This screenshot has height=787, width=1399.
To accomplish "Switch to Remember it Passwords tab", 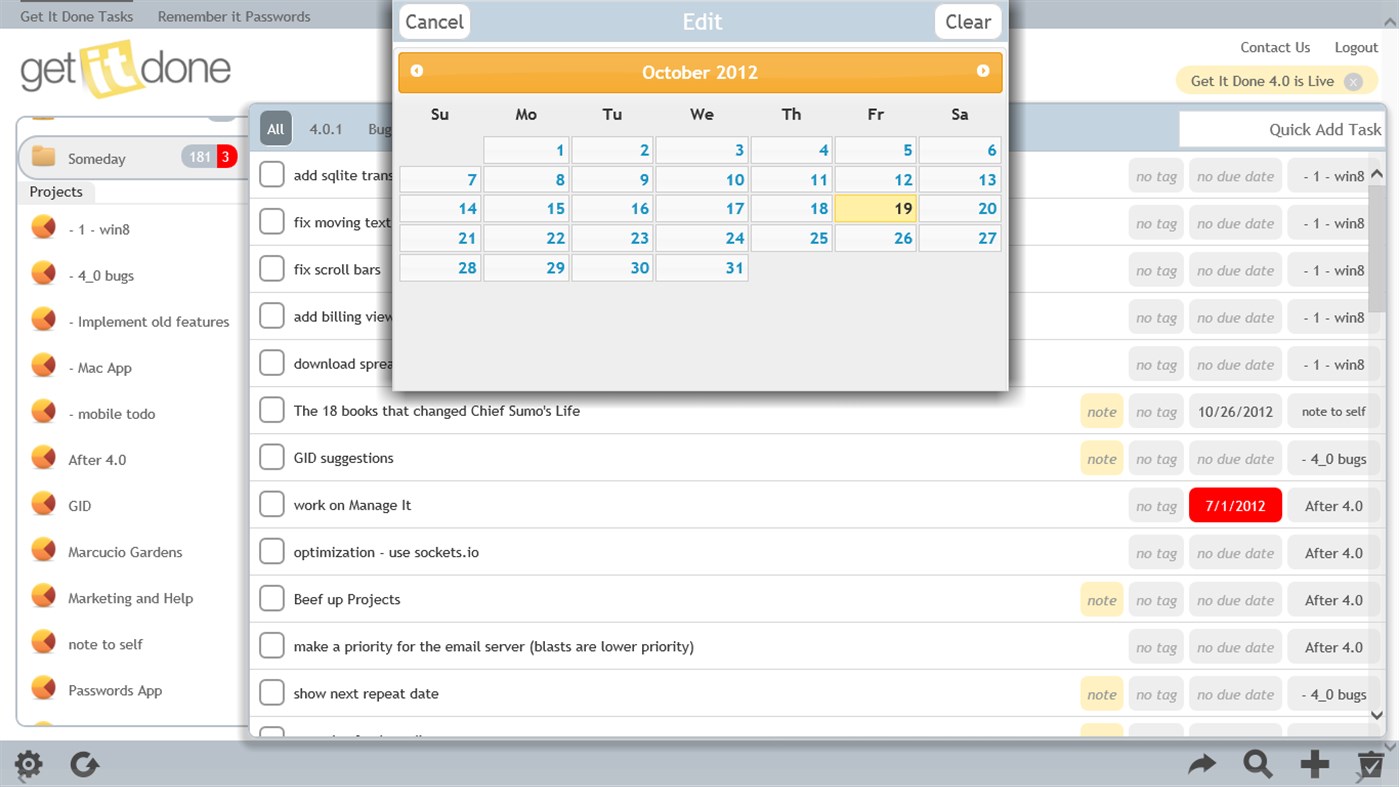I will [233, 15].
